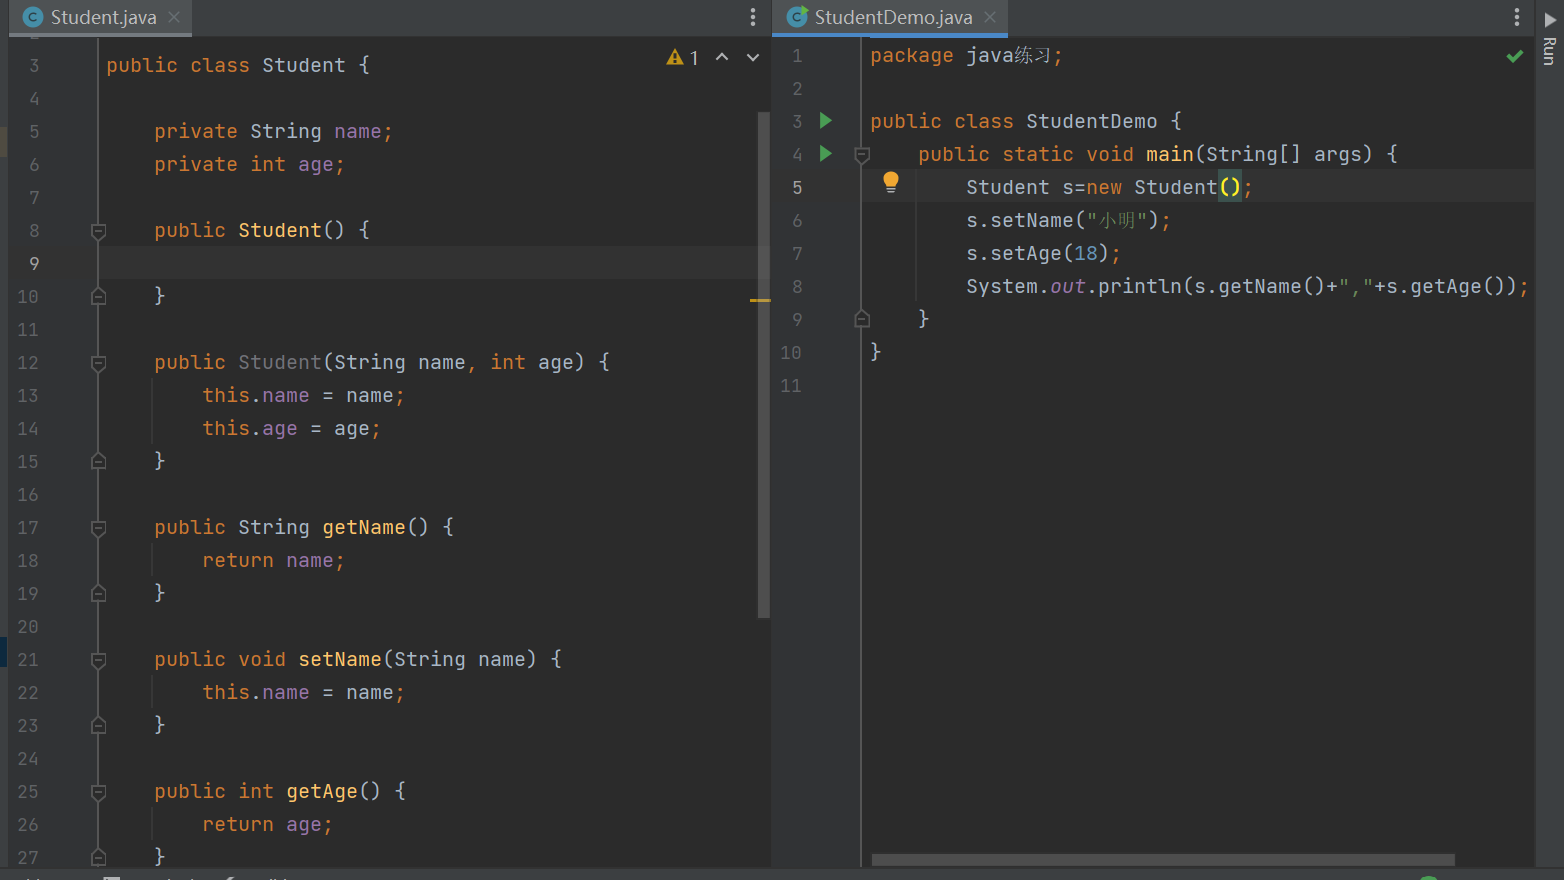This screenshot has width=1564, height=880.
Task: Click 'main' method name in StudentDemo
Action: pyautogui.click(x=1170, y=154)
